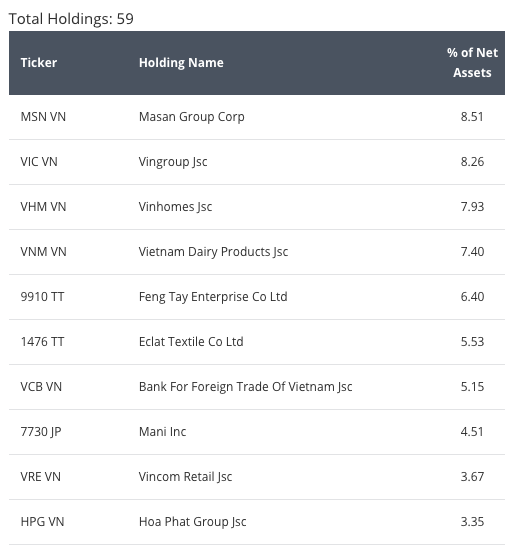Select the 7730 JP ticker
This screenshot has width=505, height=551.
41,432
